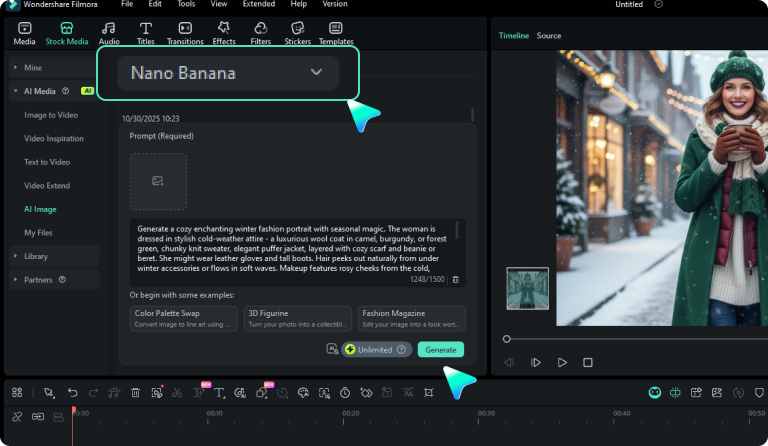Toggle the green auto ripple icon

click(675, 393)
